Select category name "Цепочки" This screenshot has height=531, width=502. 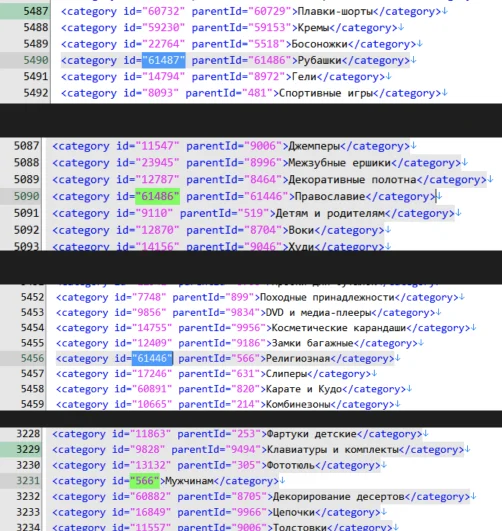click(293, 512)
